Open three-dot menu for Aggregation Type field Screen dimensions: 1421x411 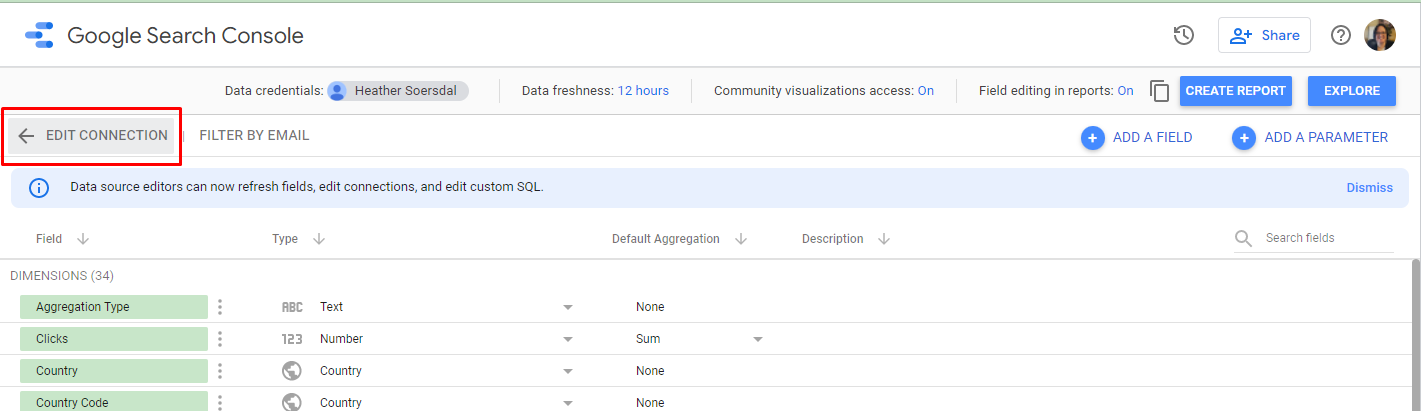tap(220, 307)
